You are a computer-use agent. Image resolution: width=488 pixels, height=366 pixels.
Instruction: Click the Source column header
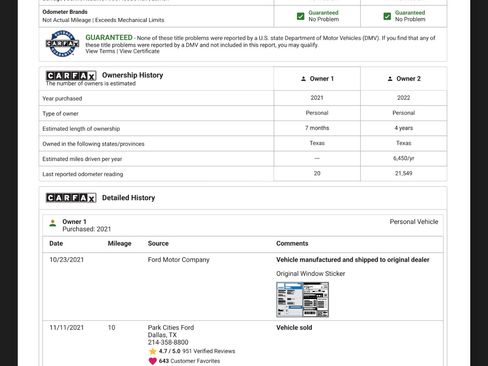pyautogui.click(x=158, y=244)
